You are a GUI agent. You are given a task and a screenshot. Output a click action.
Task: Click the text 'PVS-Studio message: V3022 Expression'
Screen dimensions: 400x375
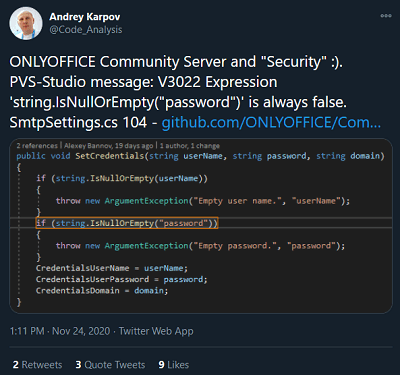pos(143,82)
